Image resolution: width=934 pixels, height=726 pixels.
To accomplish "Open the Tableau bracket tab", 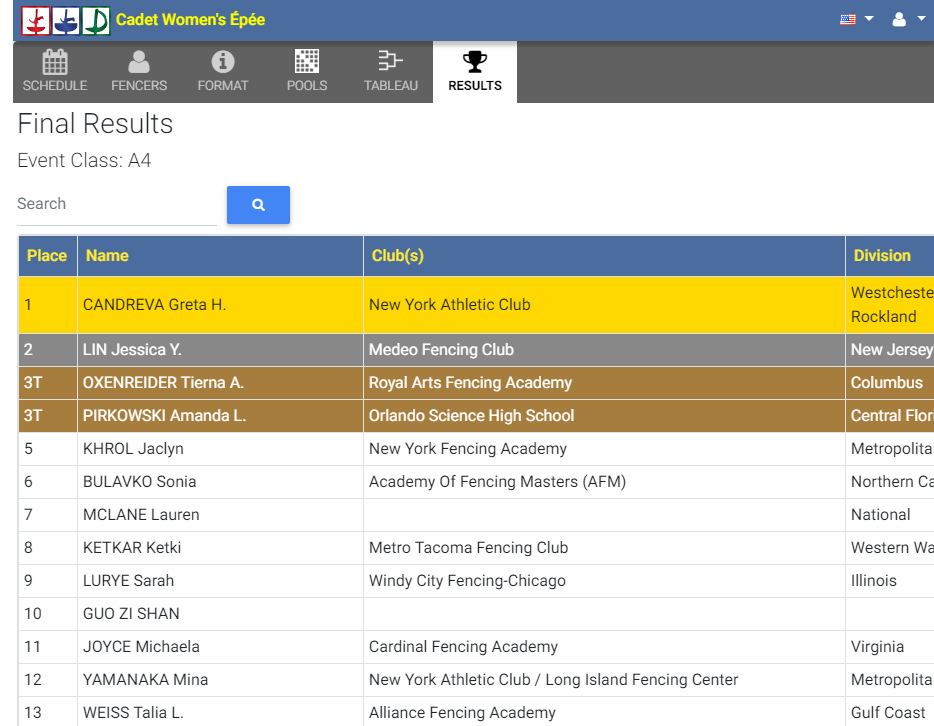I will coord(391,72).
